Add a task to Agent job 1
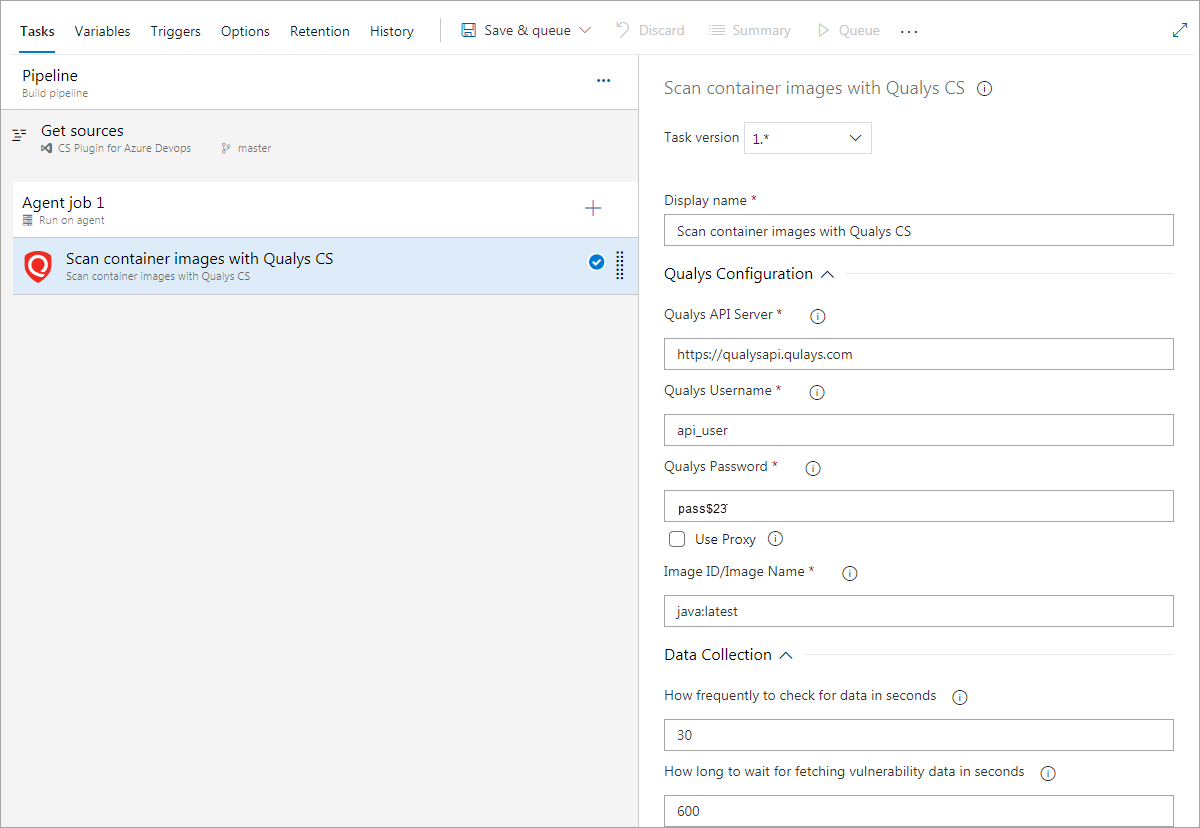This screenshot has width=1200, height=828. [x=593, y=208]
